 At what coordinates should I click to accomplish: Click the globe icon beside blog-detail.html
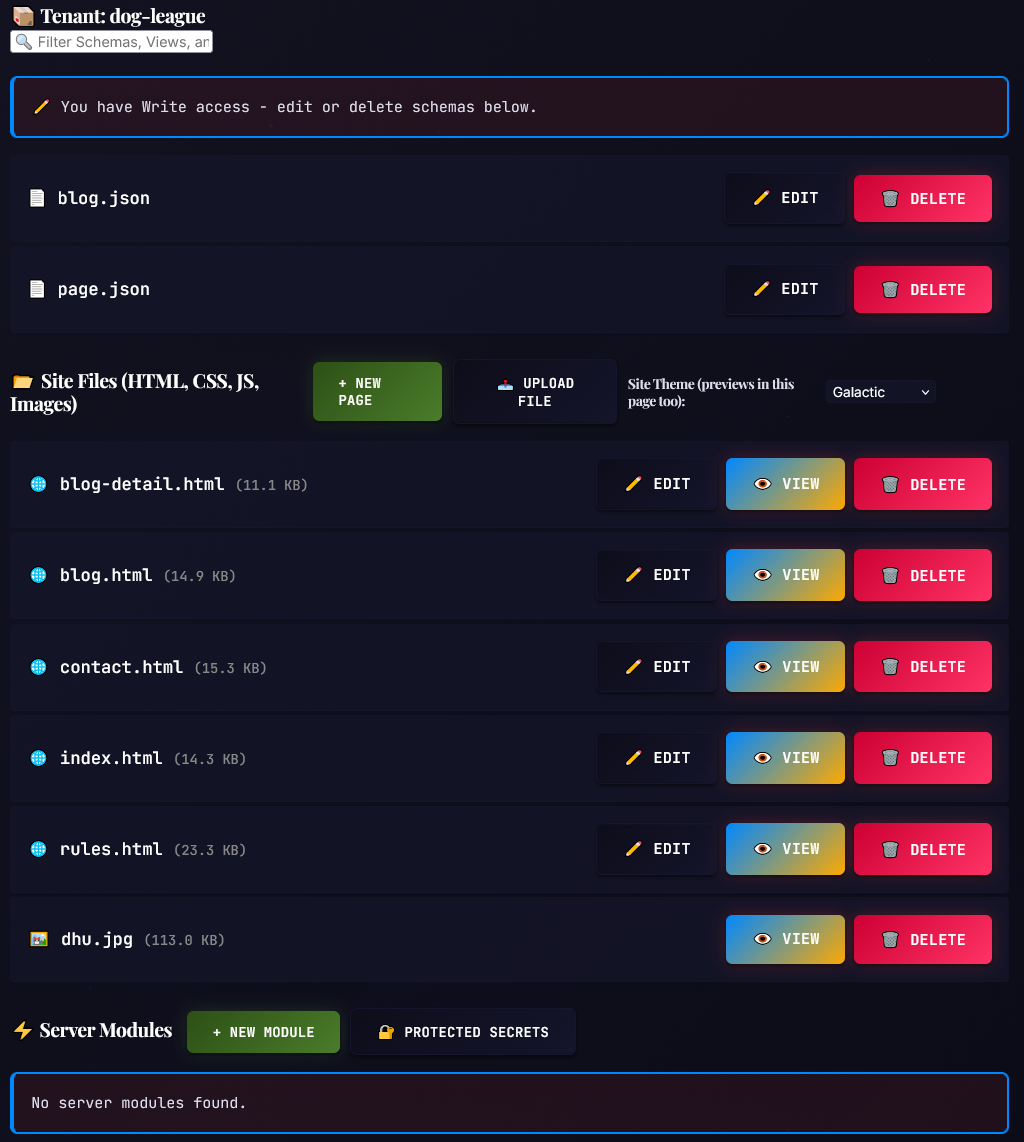click(x=39, y=484)
